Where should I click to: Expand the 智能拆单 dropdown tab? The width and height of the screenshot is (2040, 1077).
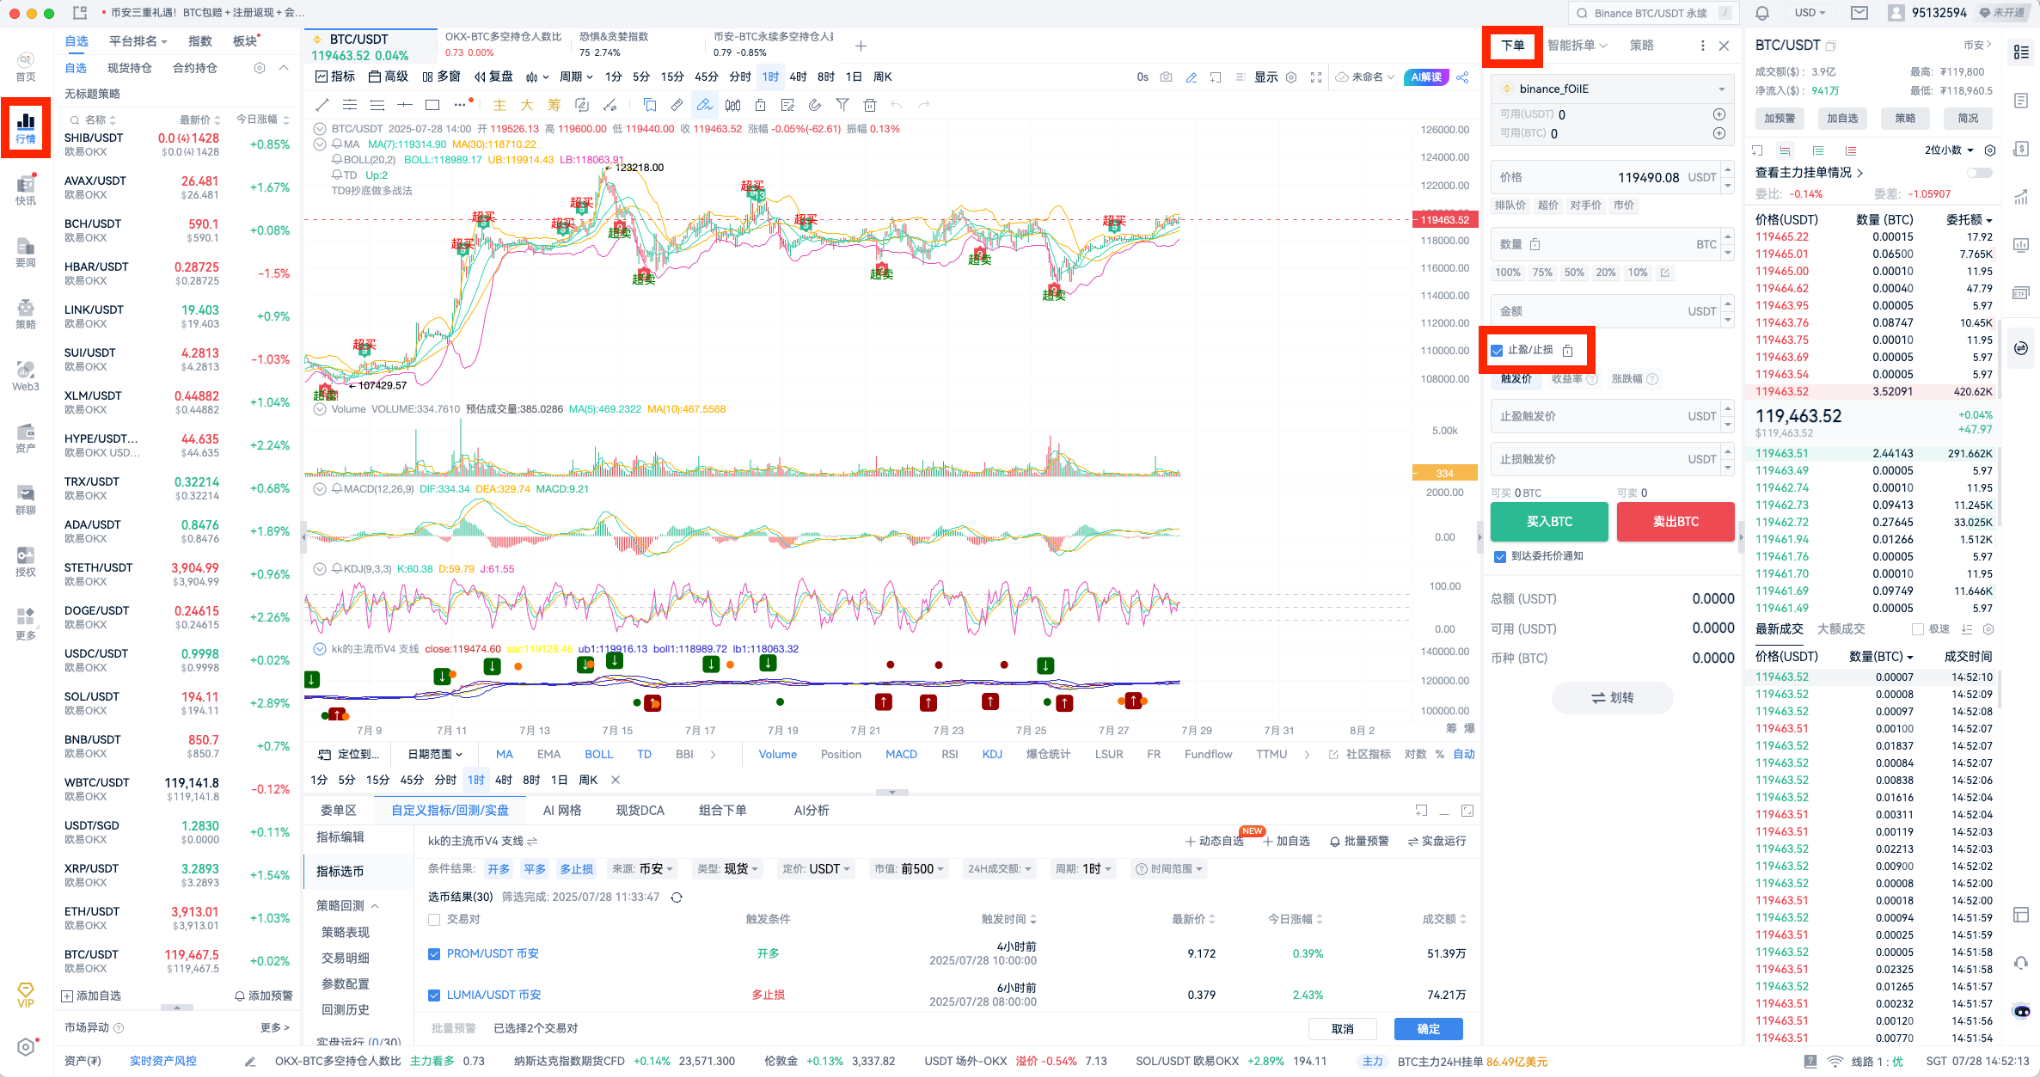click(1577, 45)
